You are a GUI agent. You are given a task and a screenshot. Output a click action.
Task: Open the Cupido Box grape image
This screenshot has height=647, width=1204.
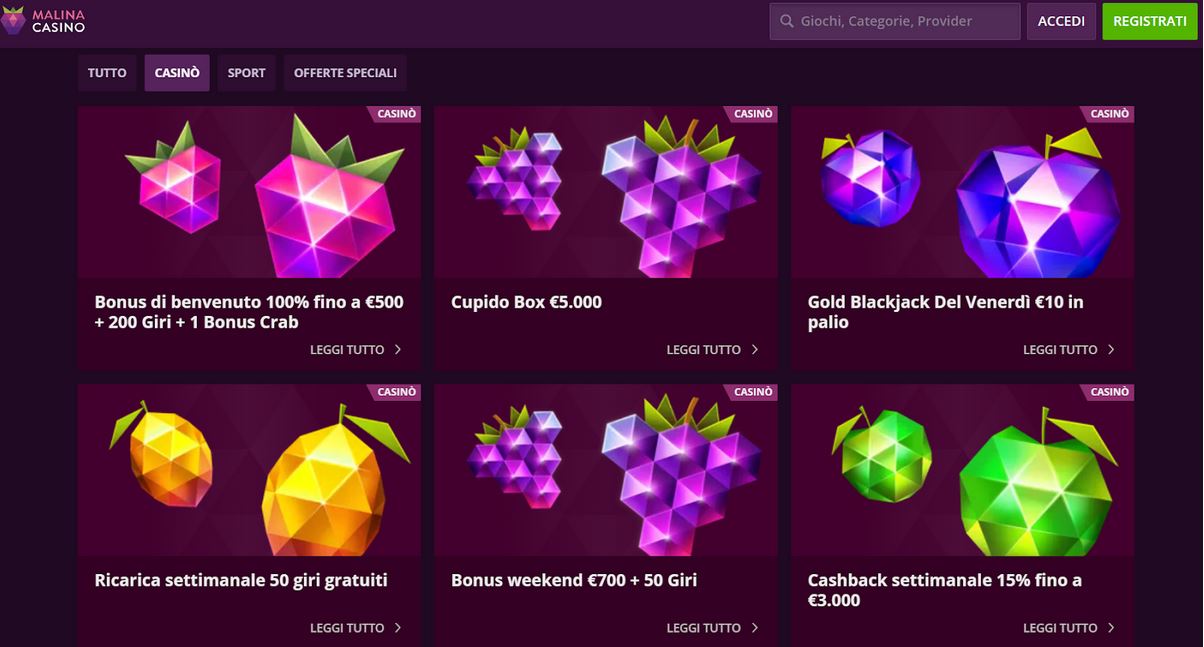(x=606, y=192)
